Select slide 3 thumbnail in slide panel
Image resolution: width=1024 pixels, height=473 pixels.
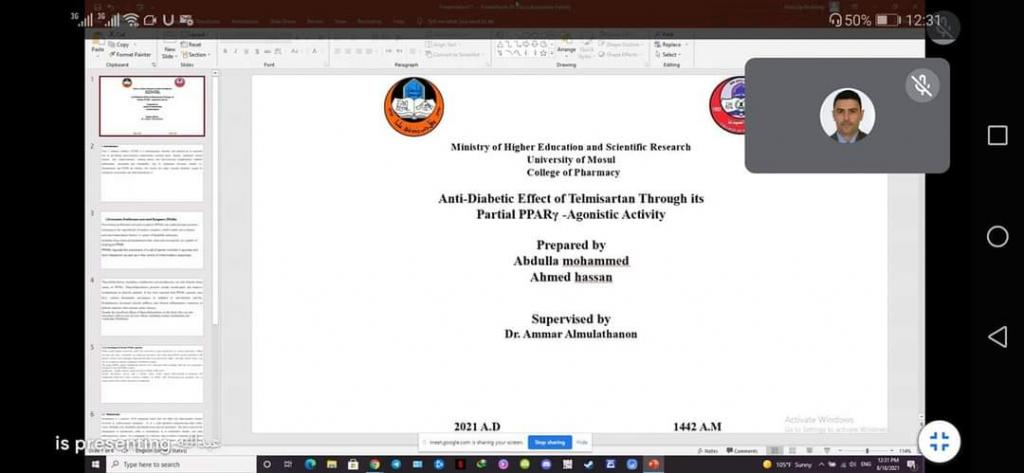pos(152,239)
